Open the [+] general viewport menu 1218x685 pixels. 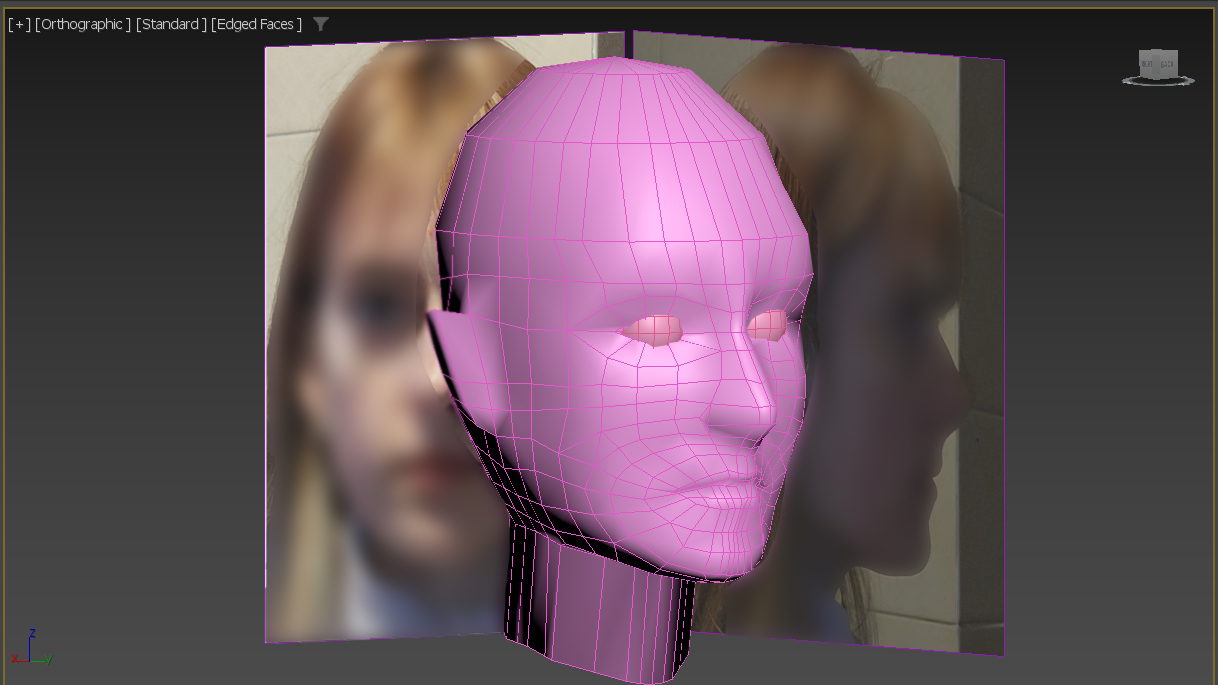19,24
